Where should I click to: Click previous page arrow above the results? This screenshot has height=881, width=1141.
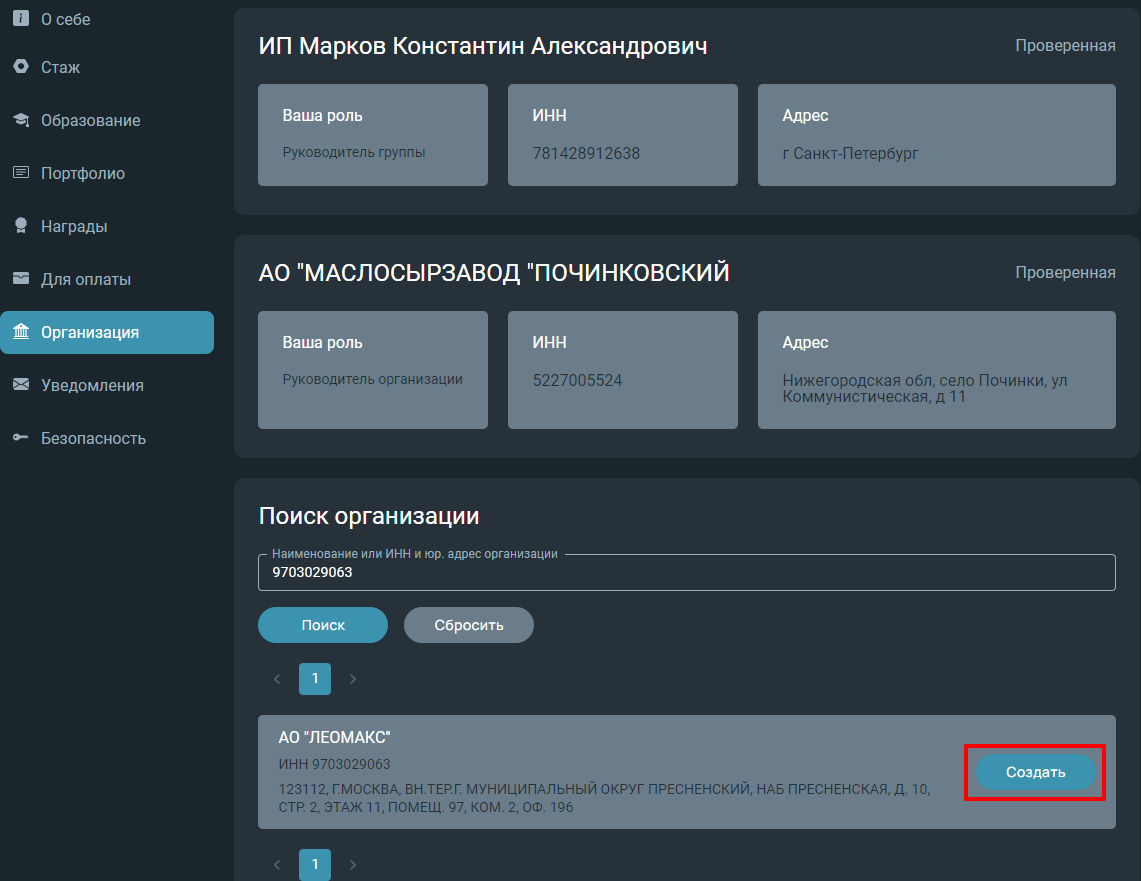coord(277,679)
